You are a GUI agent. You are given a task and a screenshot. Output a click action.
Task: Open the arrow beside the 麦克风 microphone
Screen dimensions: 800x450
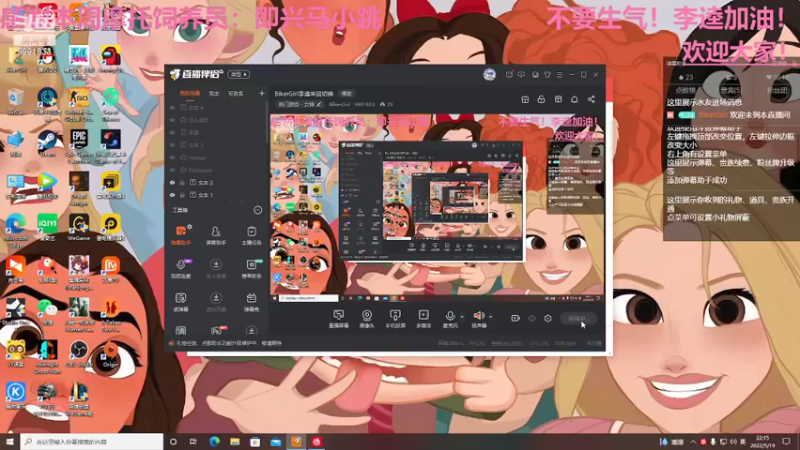(x=462, y=317)
